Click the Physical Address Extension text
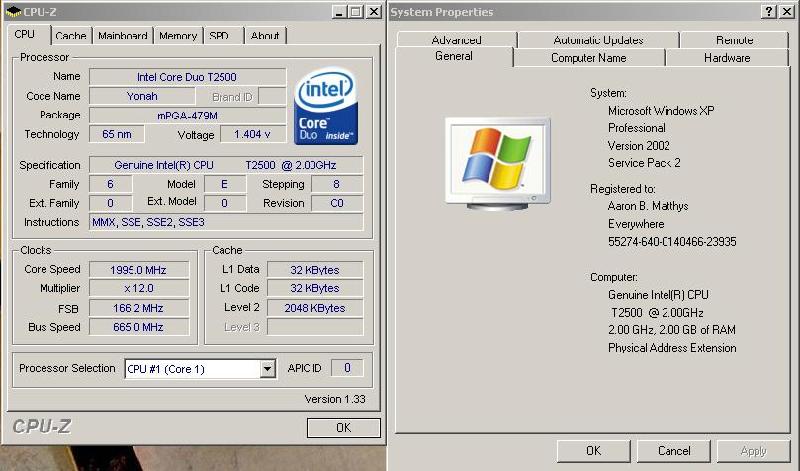 coord(672,348)
